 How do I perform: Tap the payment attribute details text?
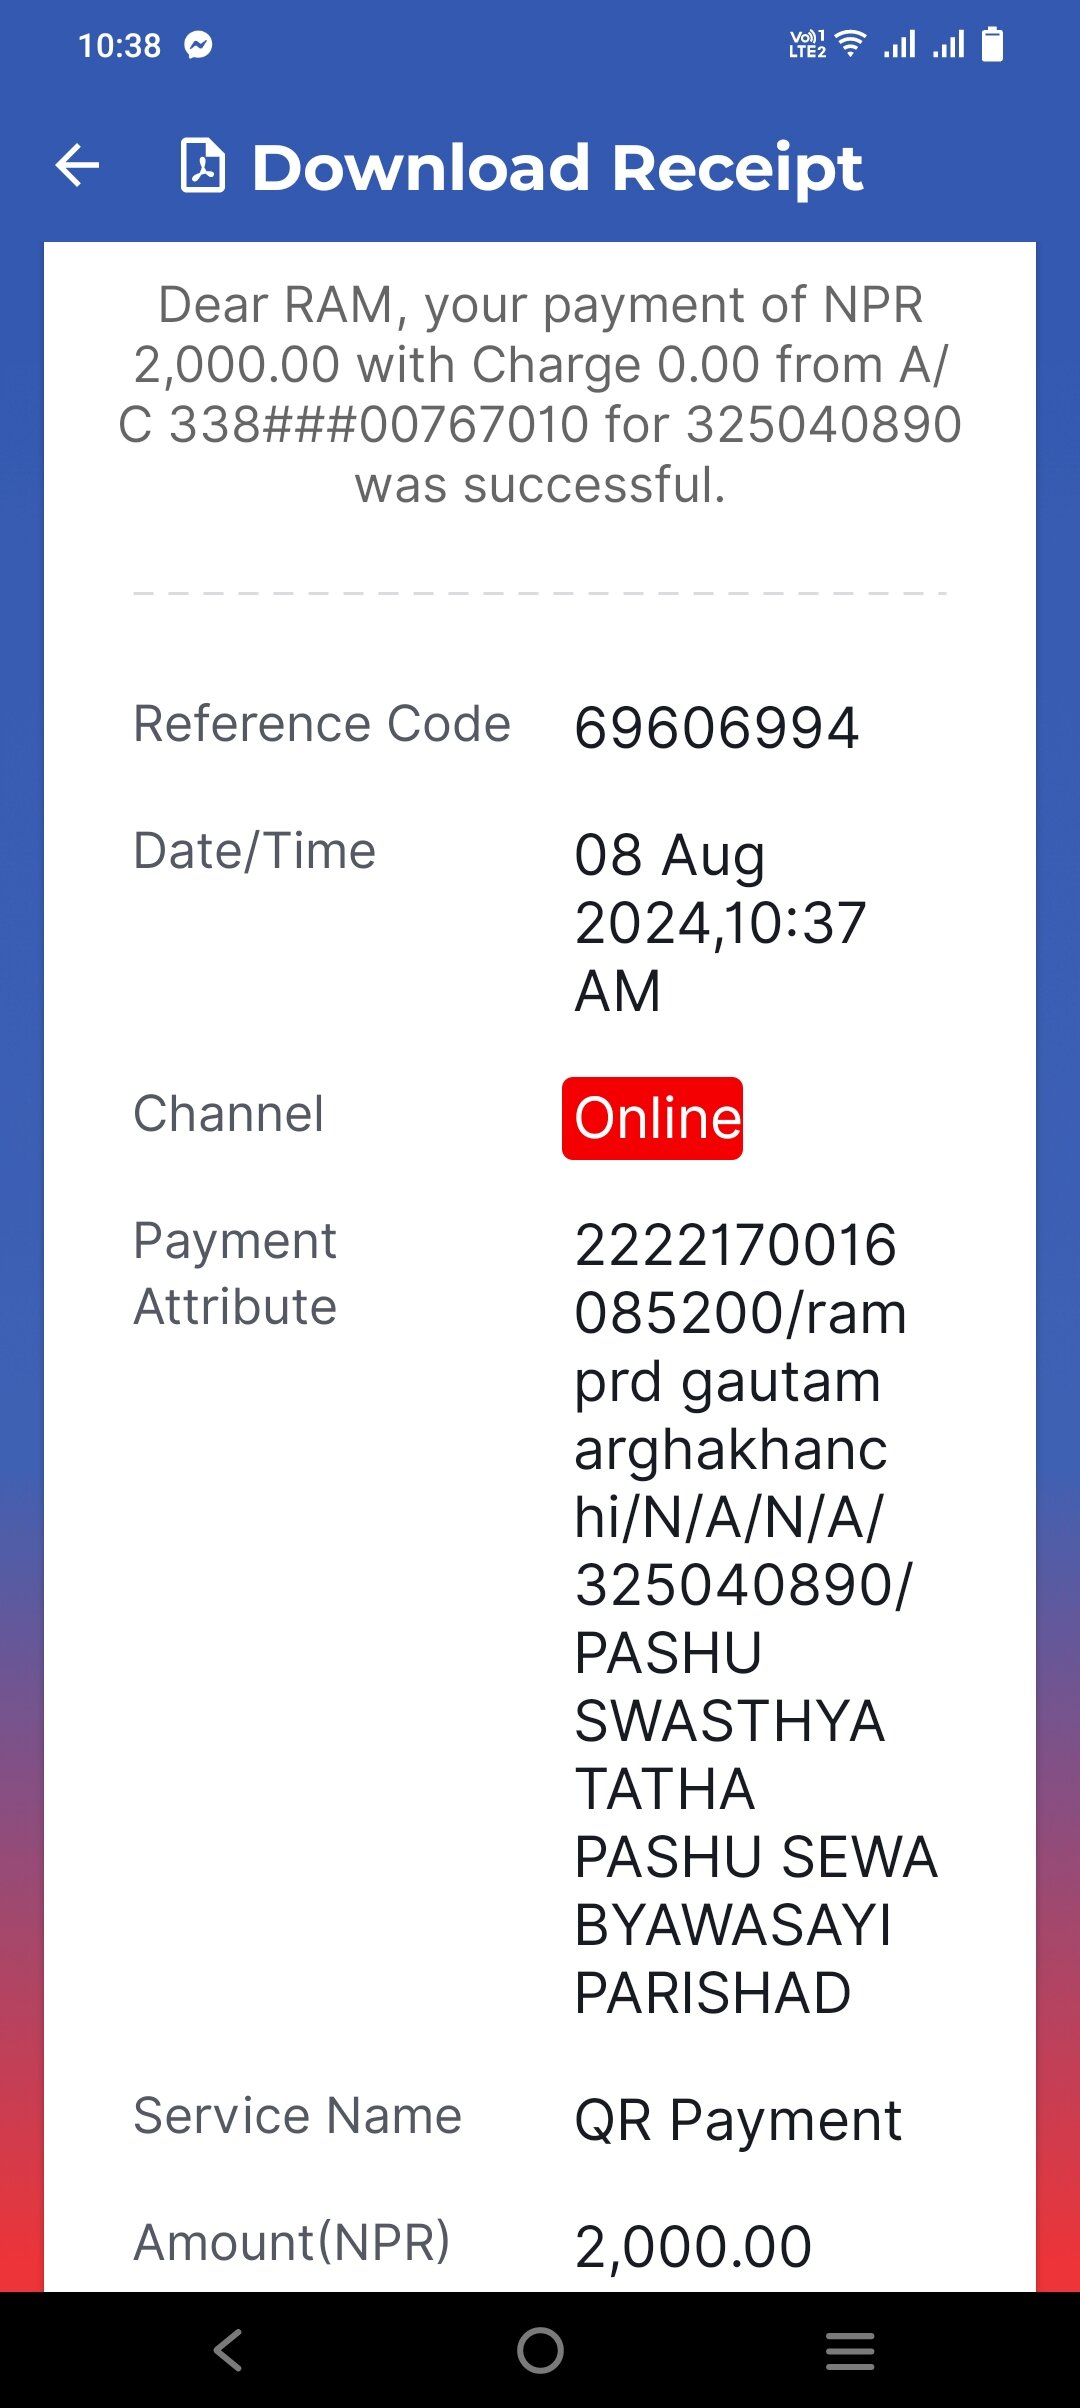point(756,1619)
